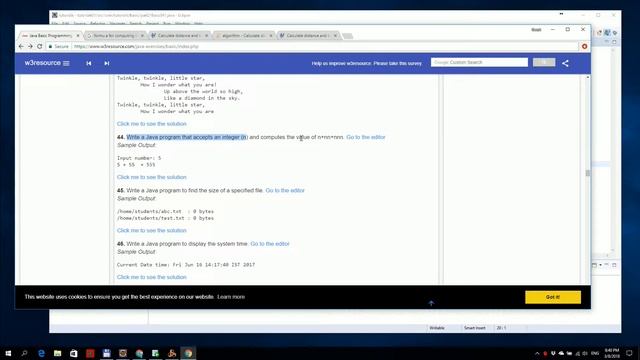This screenshot has width=640, height=360.
Task: Open the view menu dropdown in Eclipse's bottom panel
Action: tap(600, 265)
